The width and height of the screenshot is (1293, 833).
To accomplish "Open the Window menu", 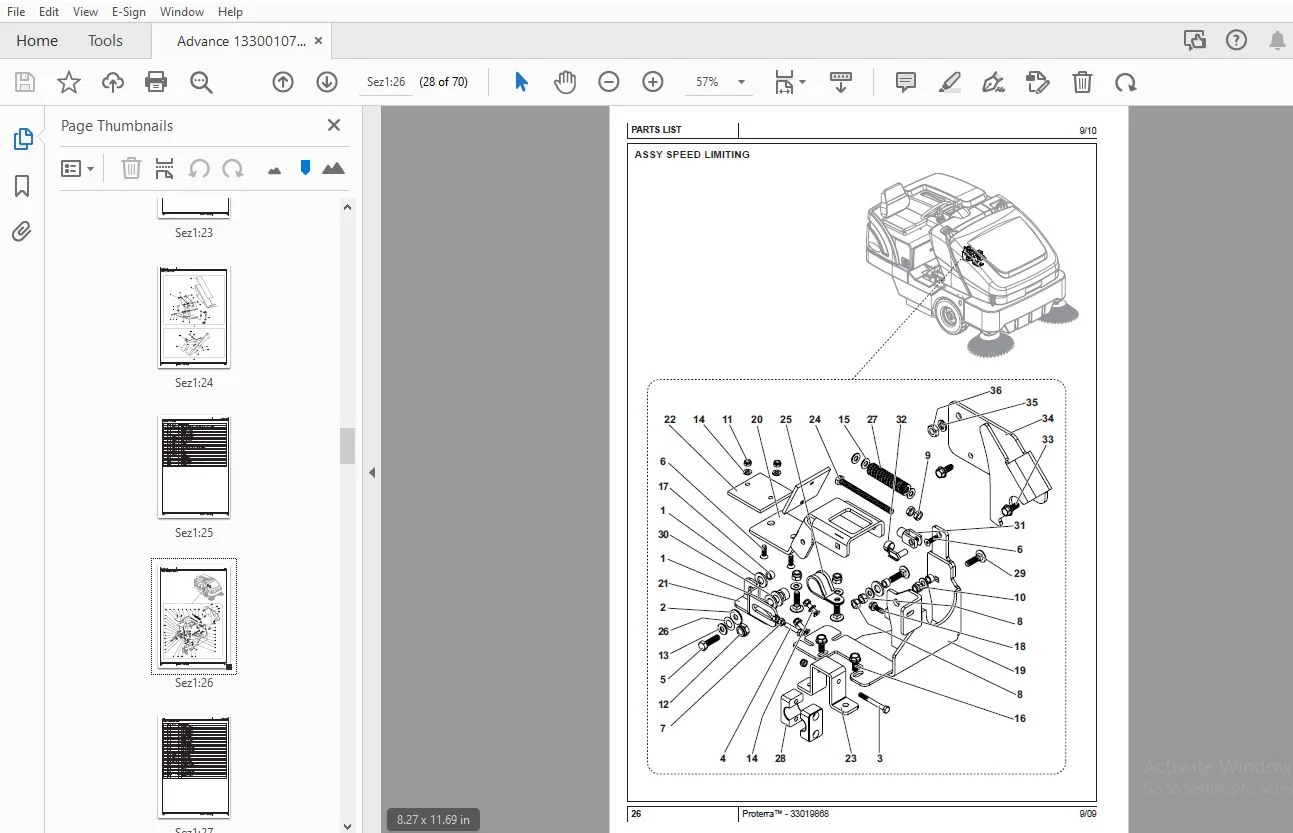I will [182, 12].
